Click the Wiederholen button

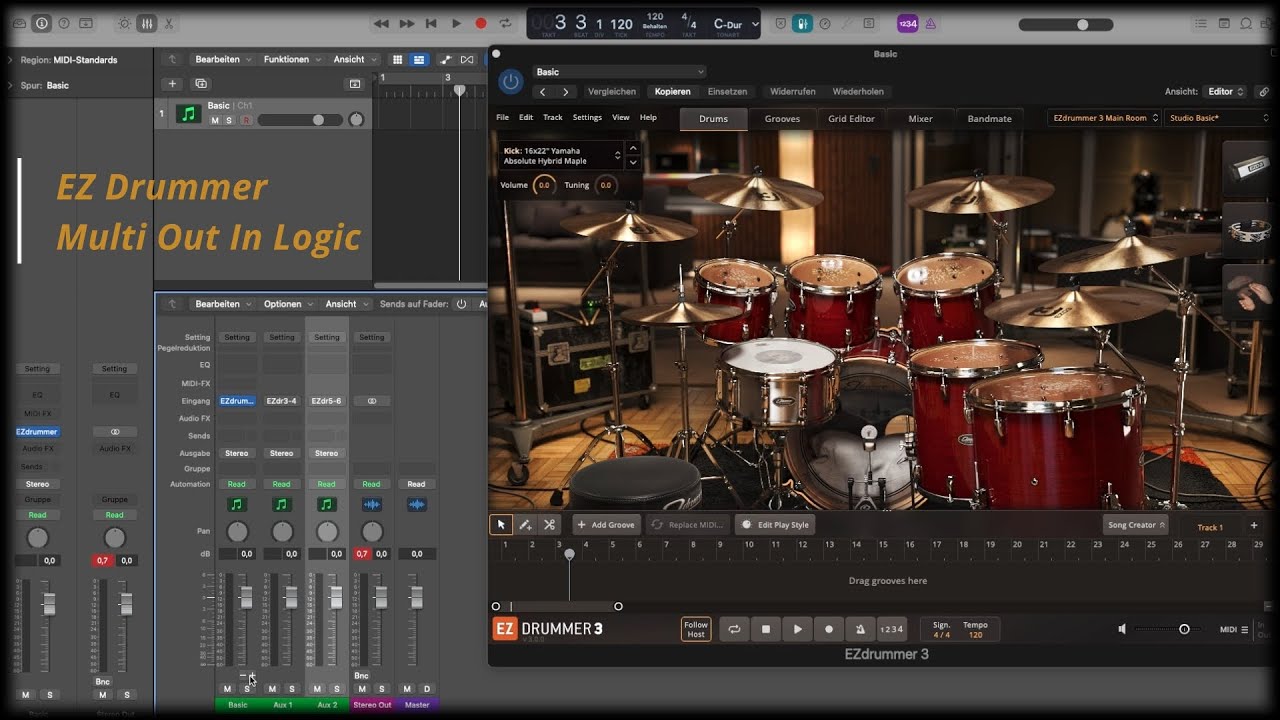(858, 91)
